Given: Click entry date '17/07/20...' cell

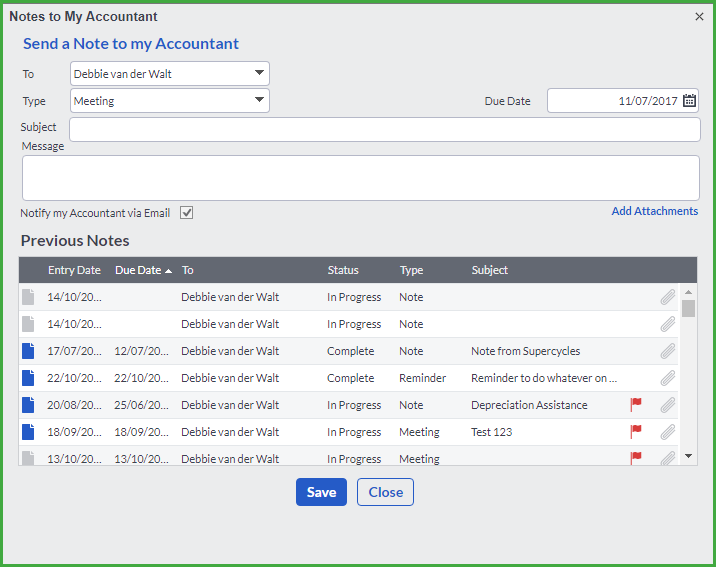Looking at the screenshot, I should (x=74, y=351).
